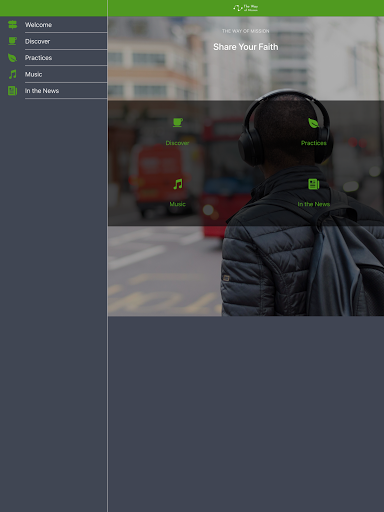Open In the News from sidebar menu
The image size is (384, 512).
pyautogui.click(x=53, y=91)
